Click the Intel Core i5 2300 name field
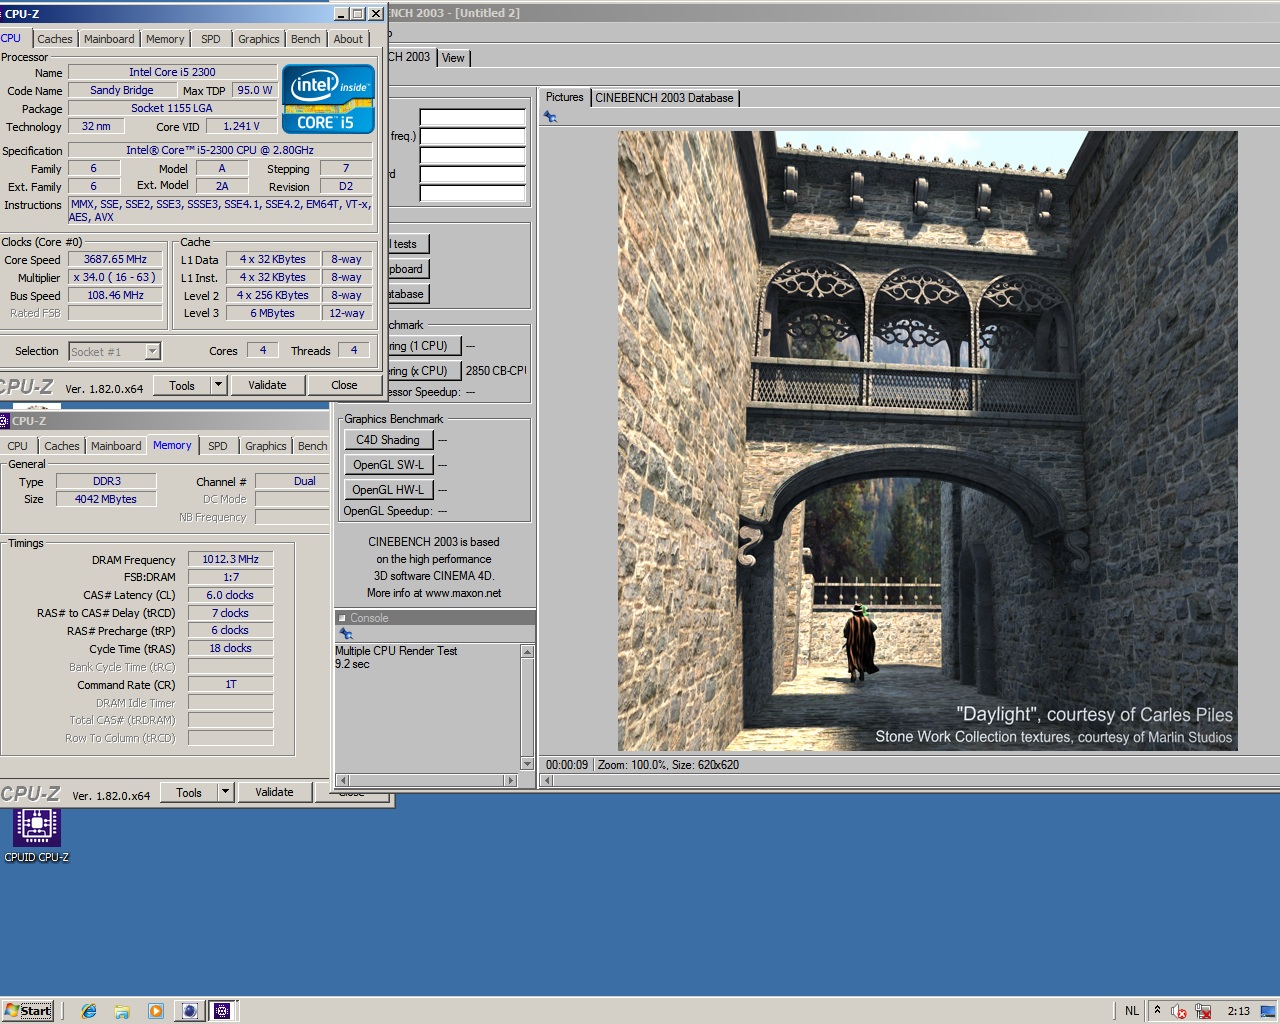Screen dimensions: 1280x1024 tap(172, 72)
